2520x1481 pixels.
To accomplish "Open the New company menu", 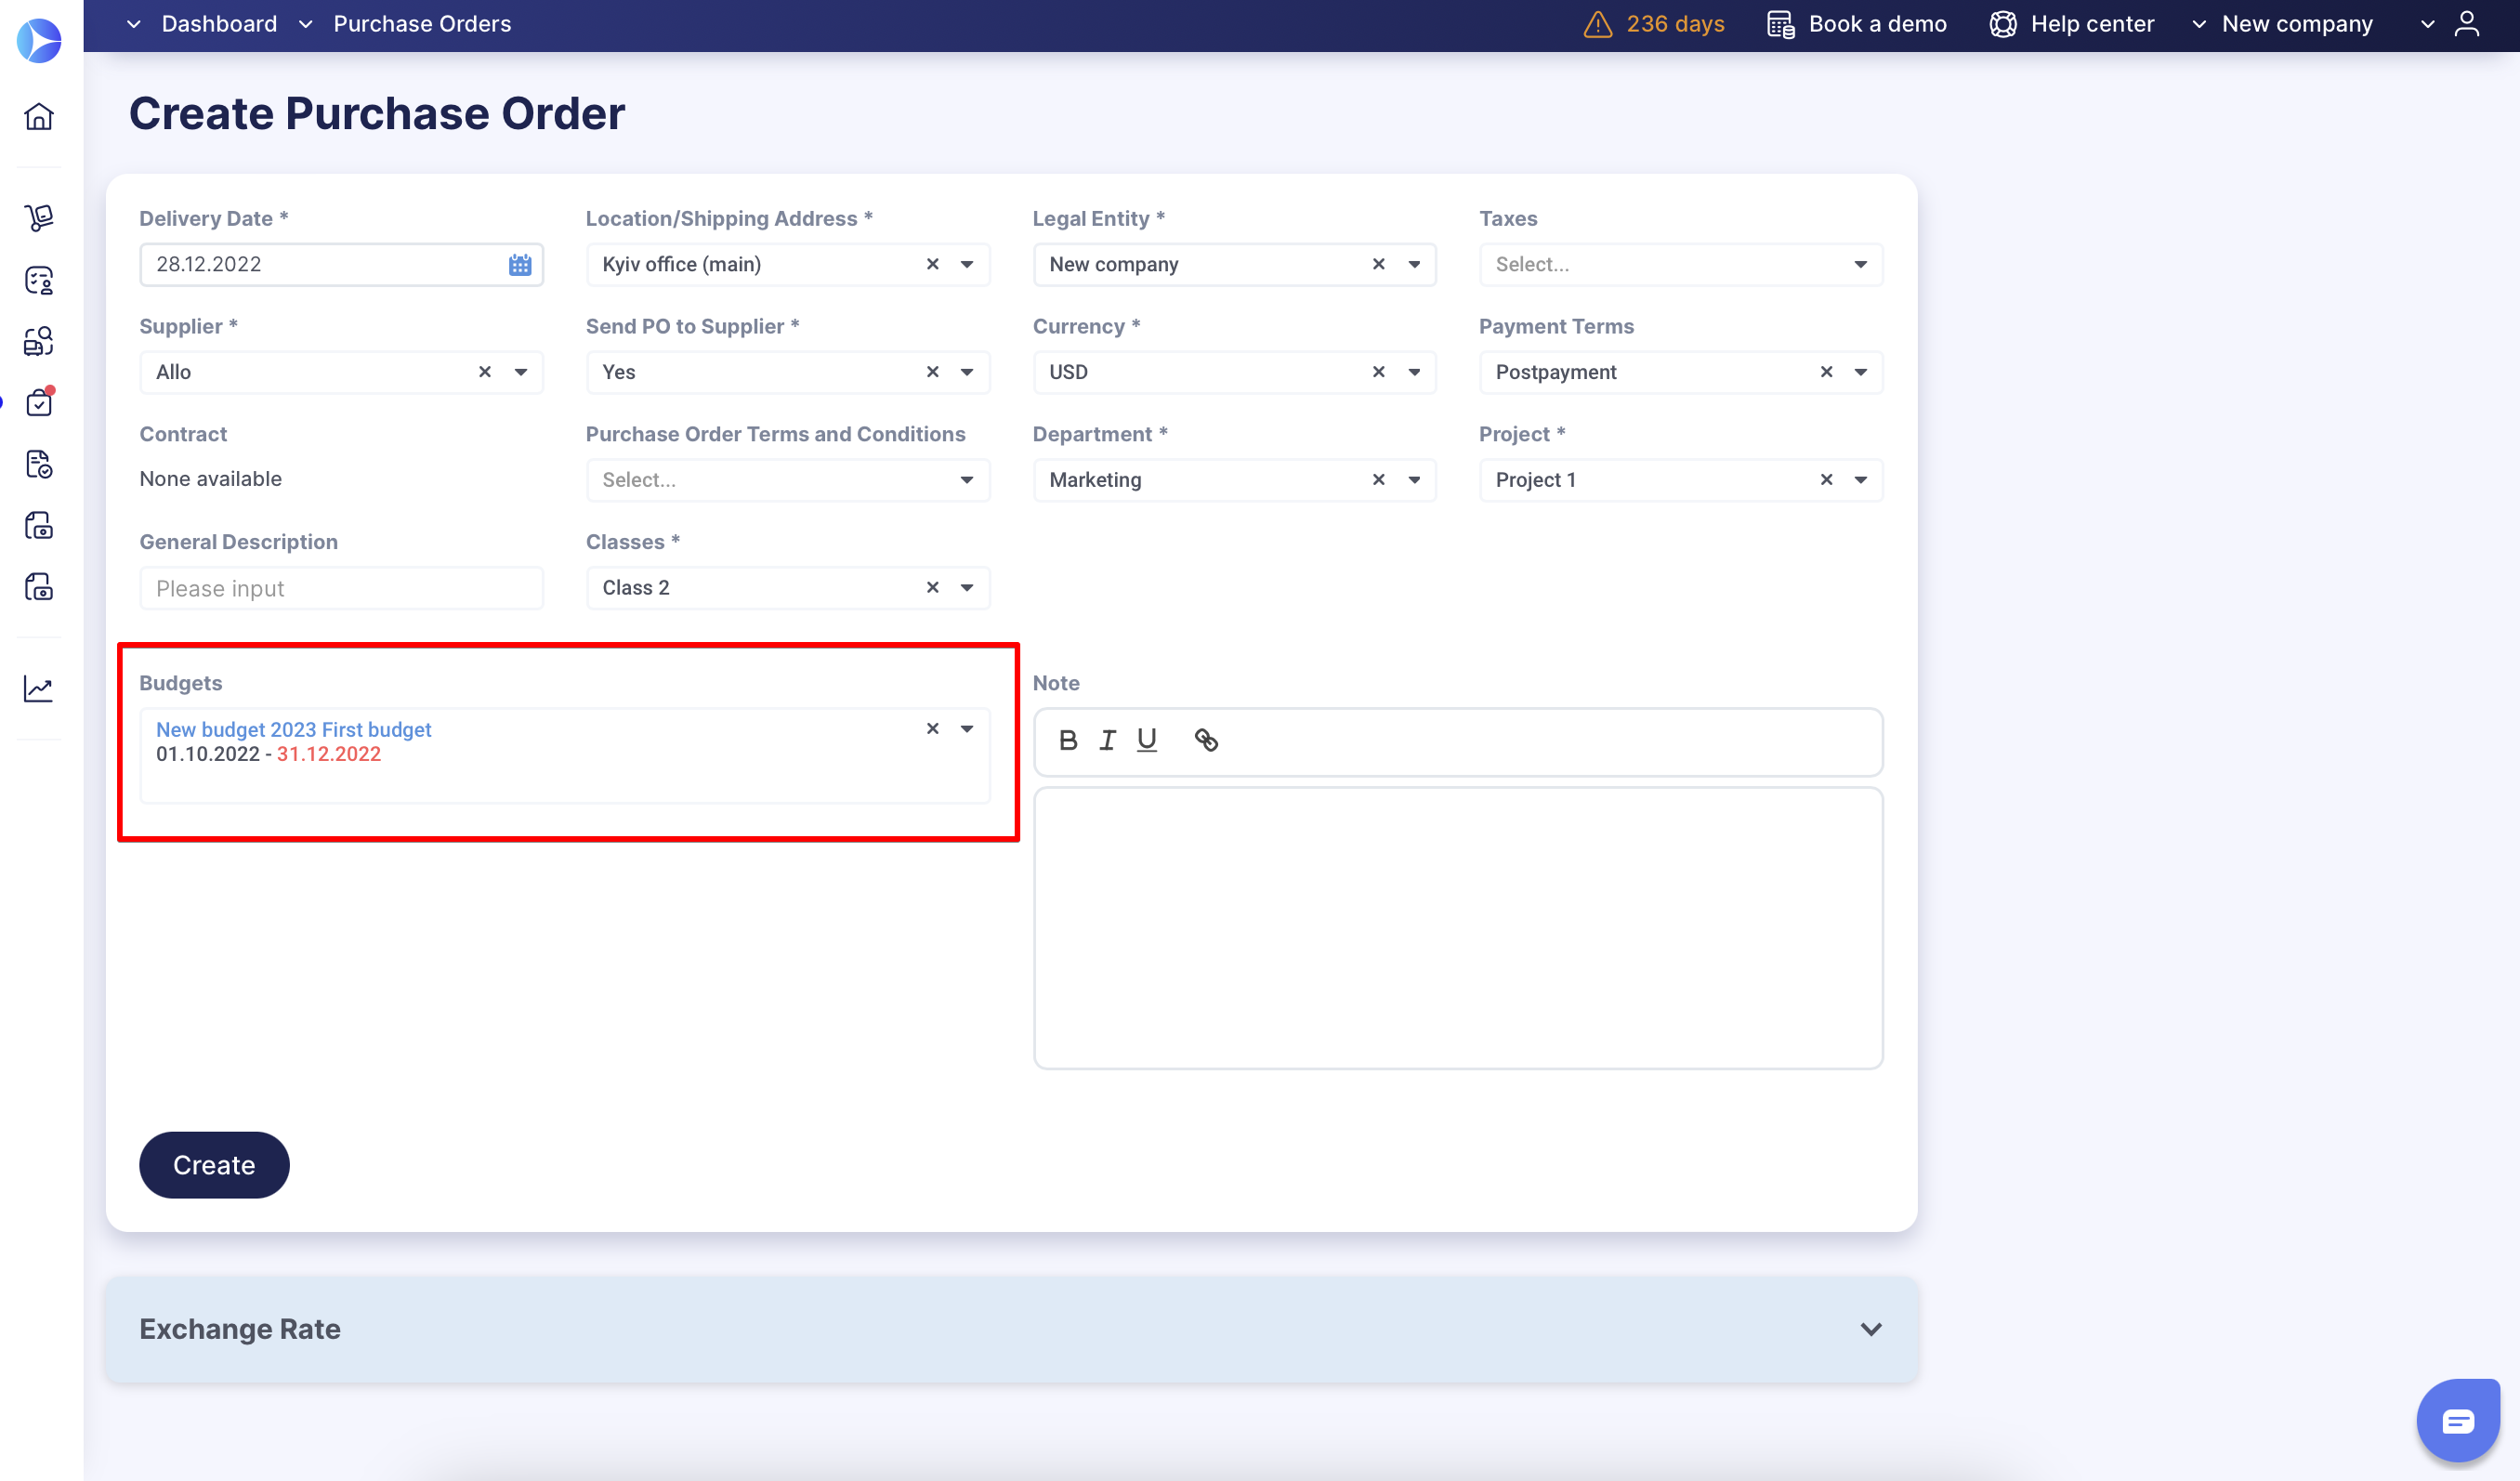I will (2283, 24).
